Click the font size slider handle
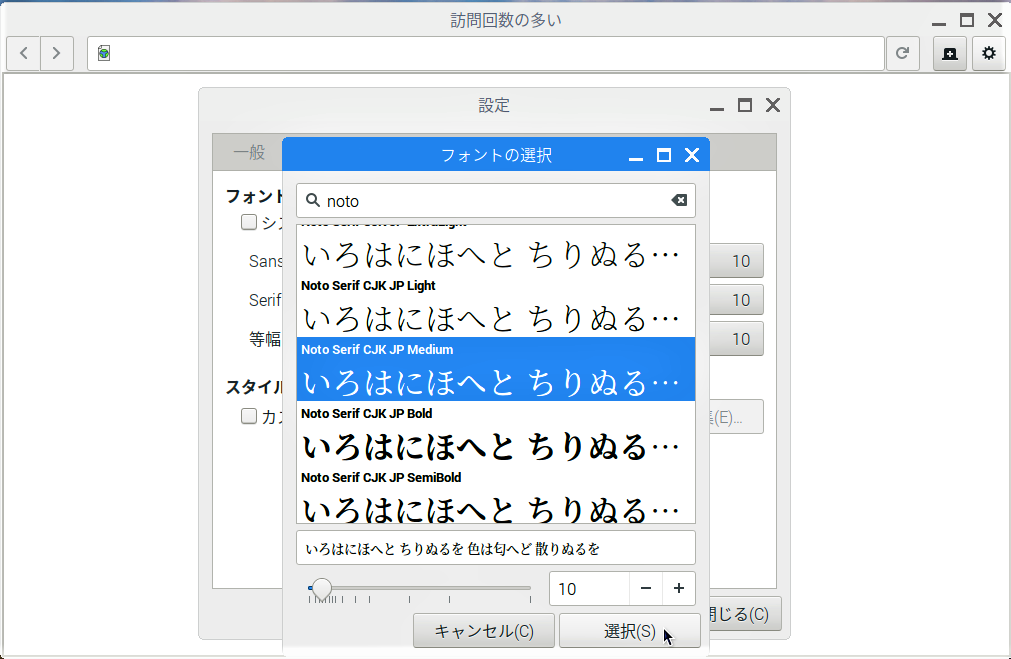1011x659 pixels. [x=322, y=588]
